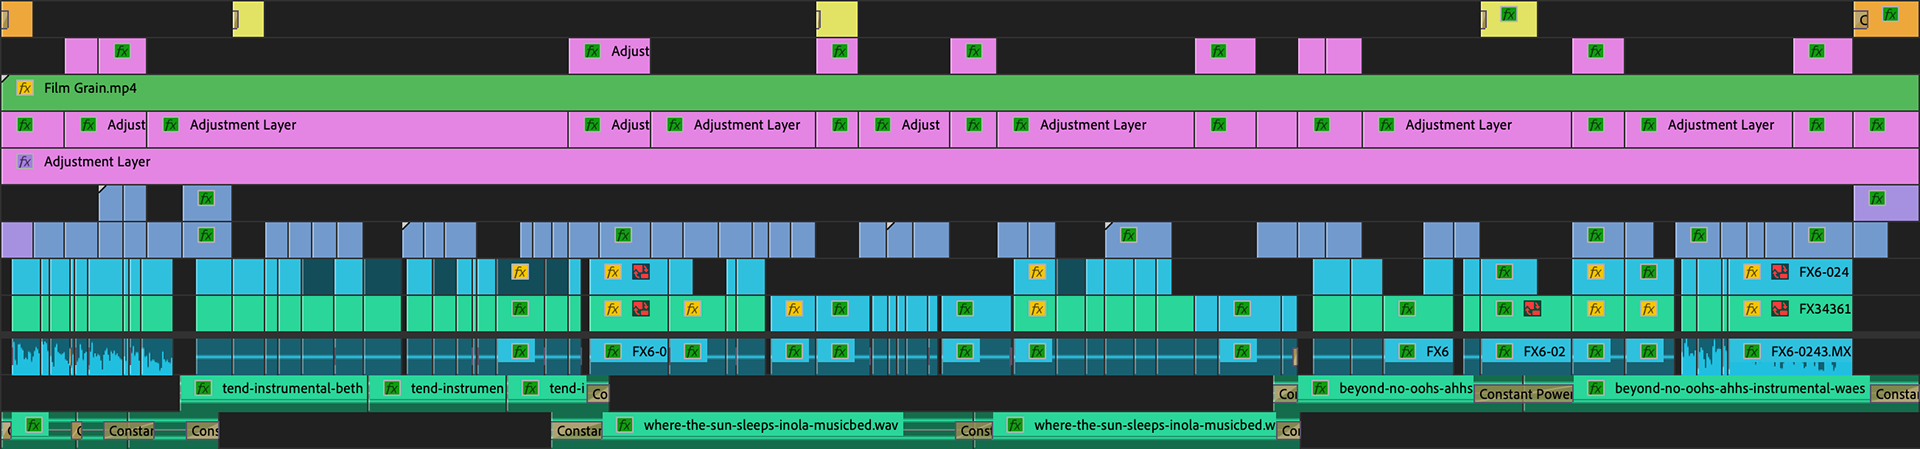Select the Constant Power transition between the beyond-no-oohs clips

coord(1524,394)
